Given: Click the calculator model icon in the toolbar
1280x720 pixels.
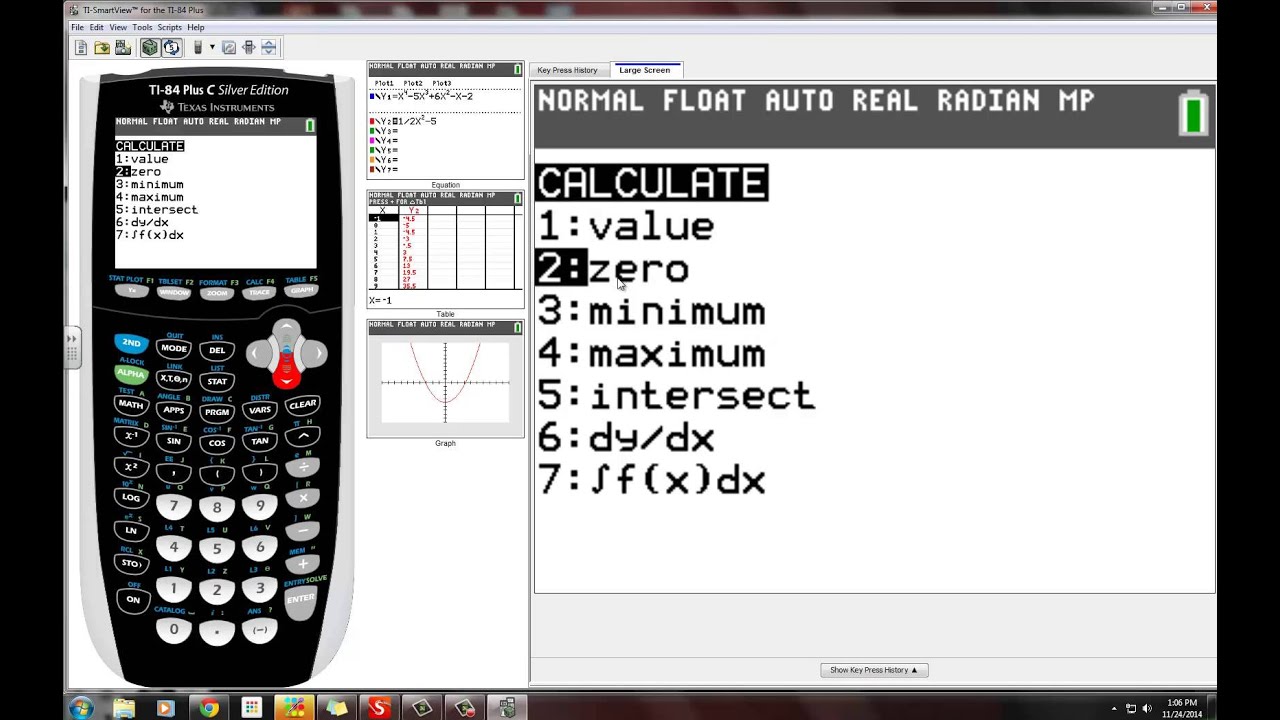Looking at the screenshot, I should click(198, 47).
